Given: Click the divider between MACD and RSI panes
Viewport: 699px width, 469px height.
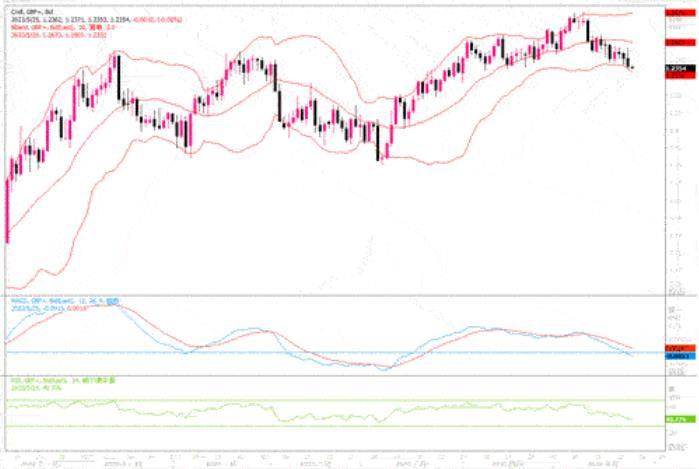Looking at the screenshot, I should pyautogui.click(x=350, y=376).
